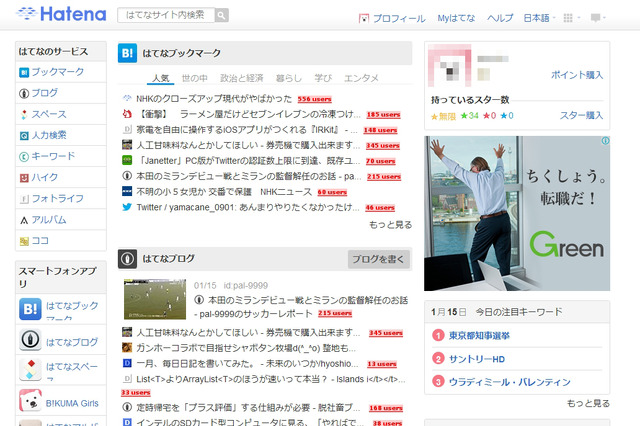Click the Twitter bird icon in bookmark list
640x426 pixels.
tap(127, 207)
